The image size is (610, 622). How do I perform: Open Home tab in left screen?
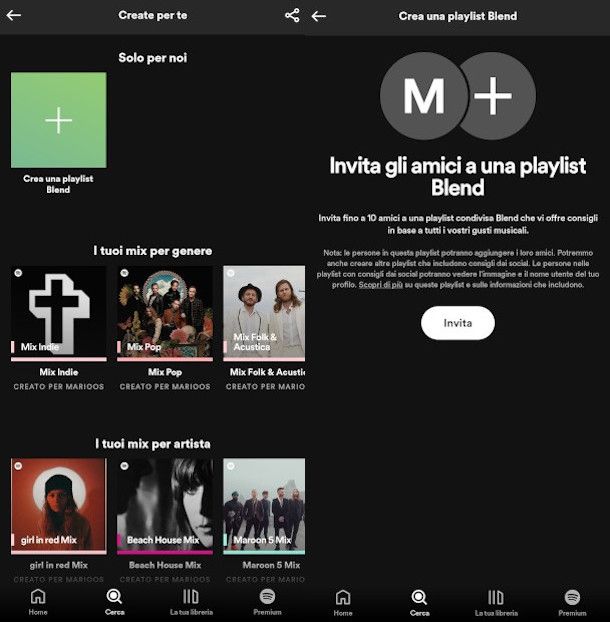[38, 601]
